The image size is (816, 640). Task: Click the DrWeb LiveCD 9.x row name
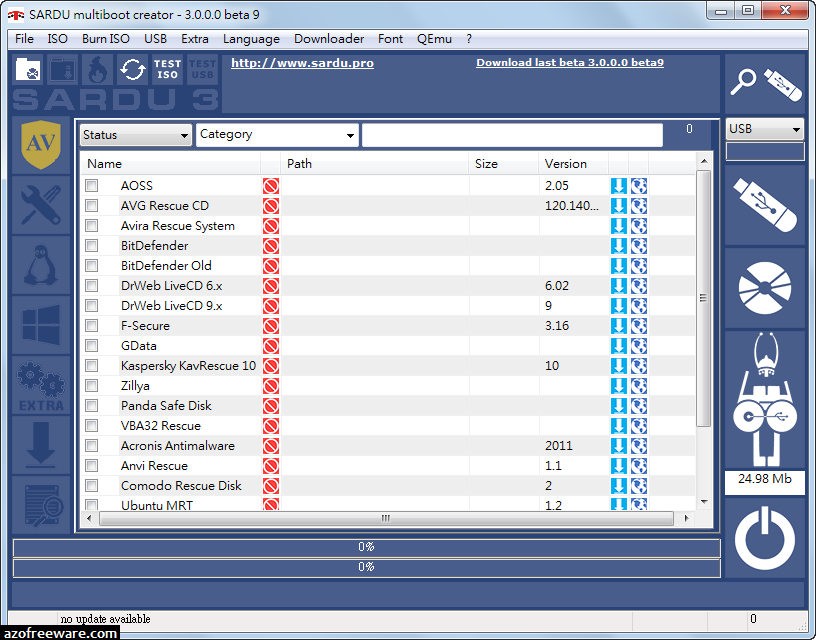(171, 305)
